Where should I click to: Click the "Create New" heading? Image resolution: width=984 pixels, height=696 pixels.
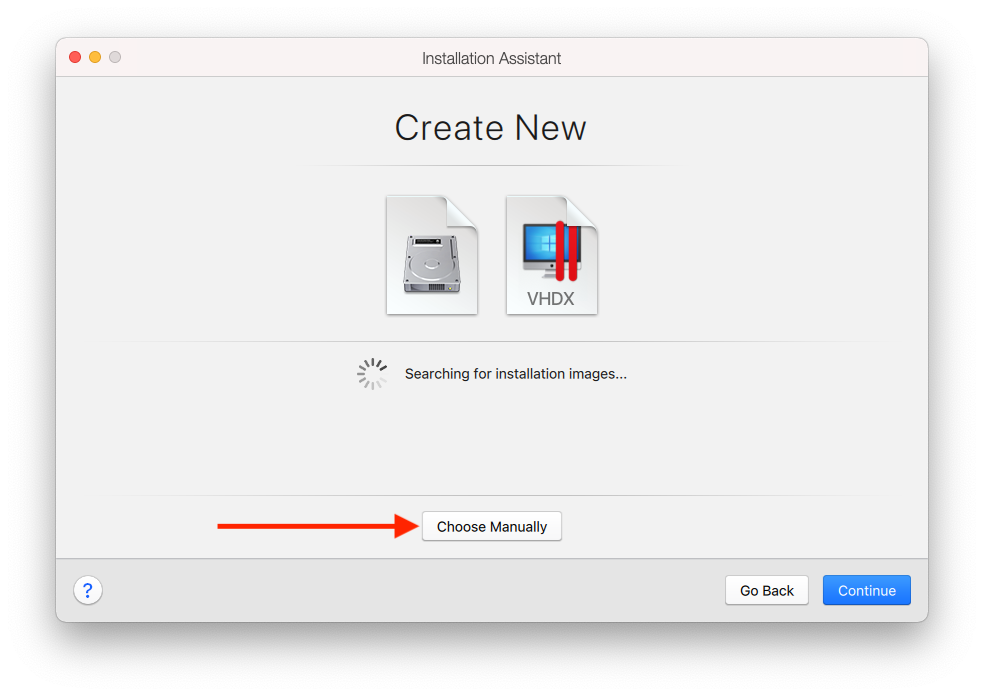(x=490, y=128)
